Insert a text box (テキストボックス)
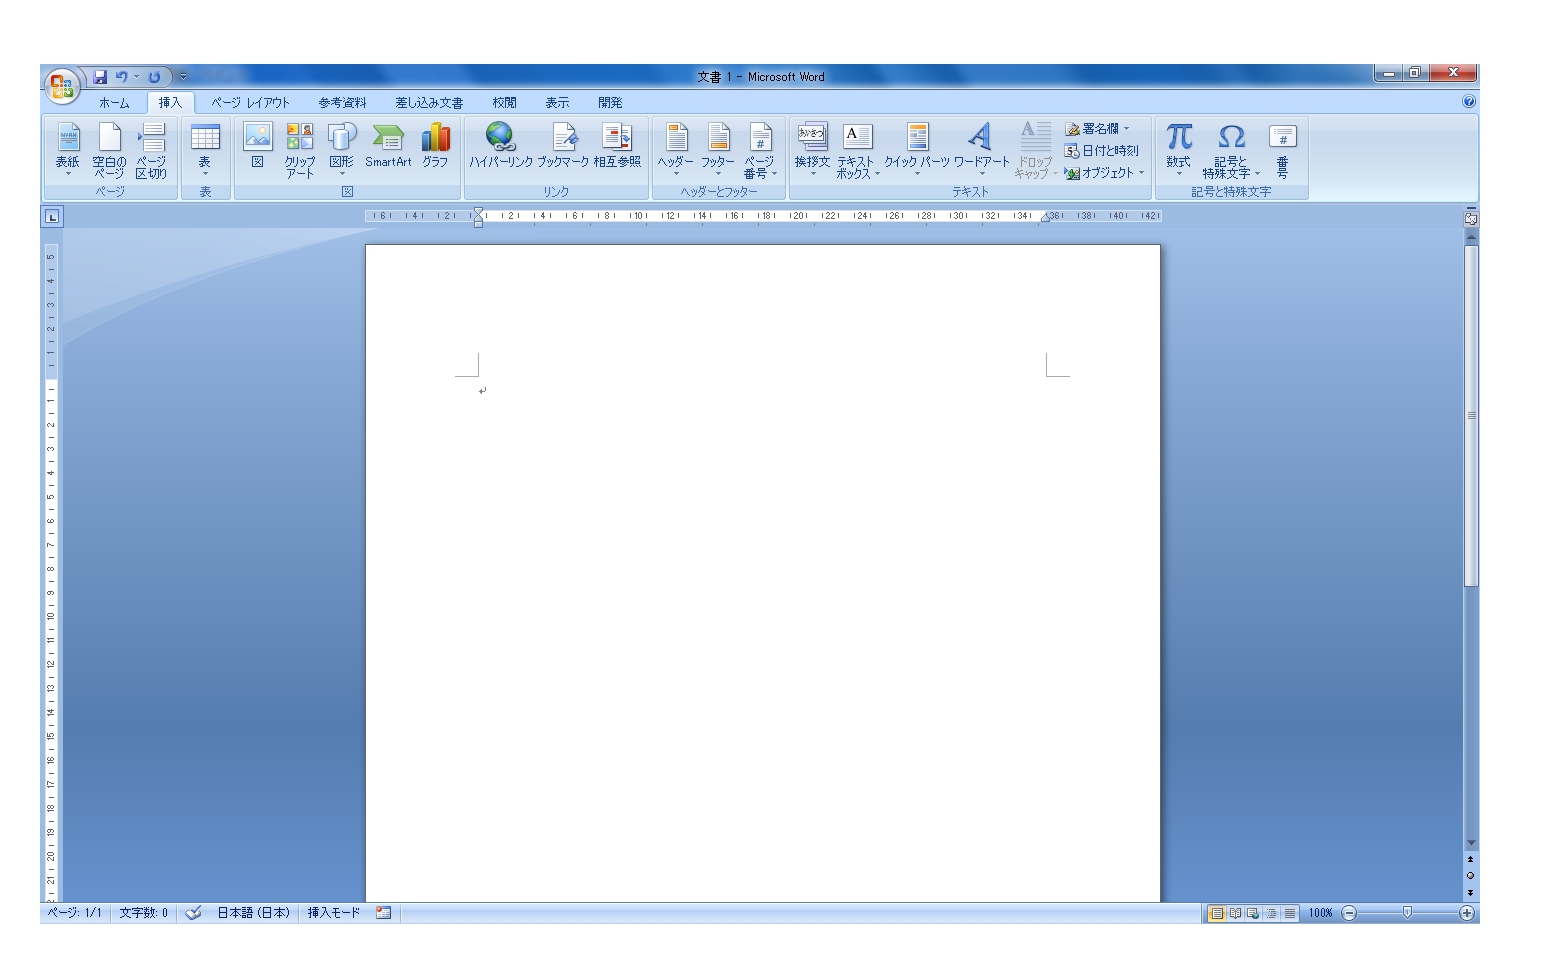 [857, 150]
